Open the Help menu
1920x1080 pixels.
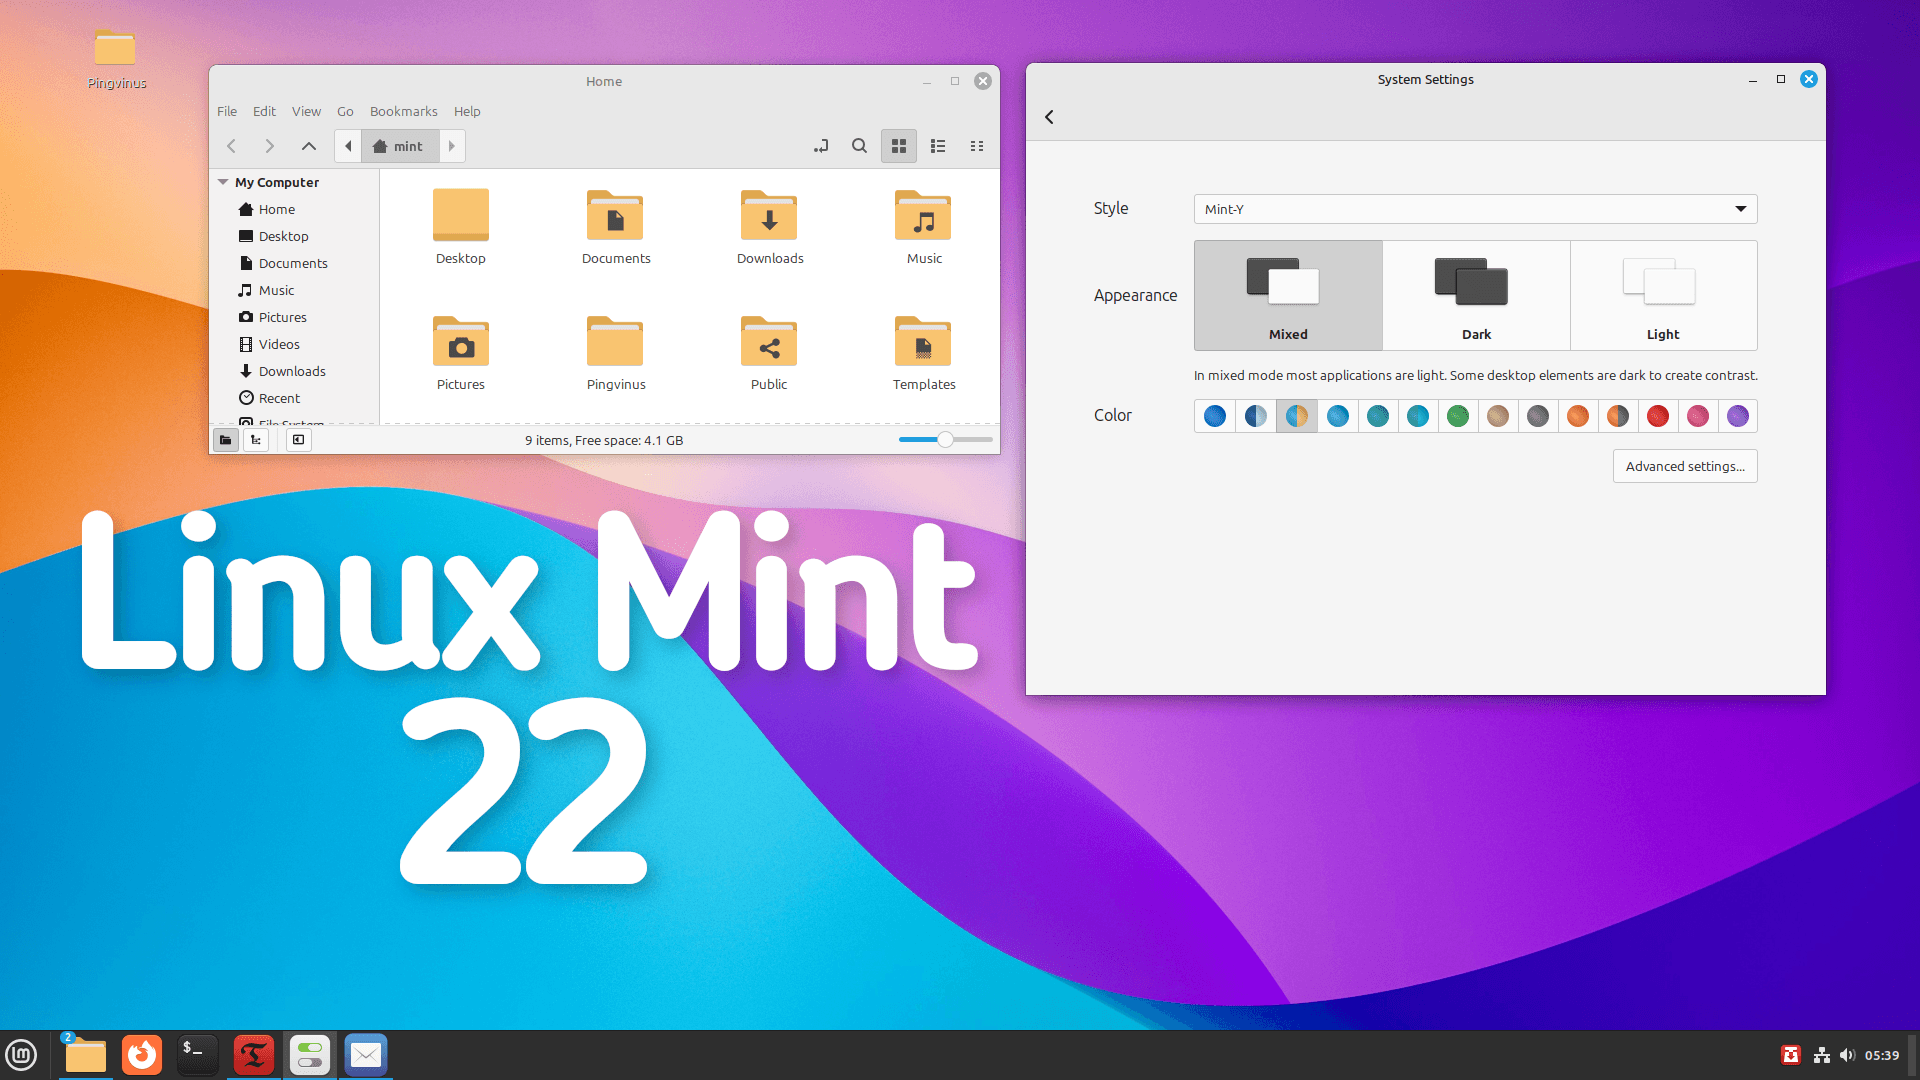pyautogui.click(x=467, y=111)
